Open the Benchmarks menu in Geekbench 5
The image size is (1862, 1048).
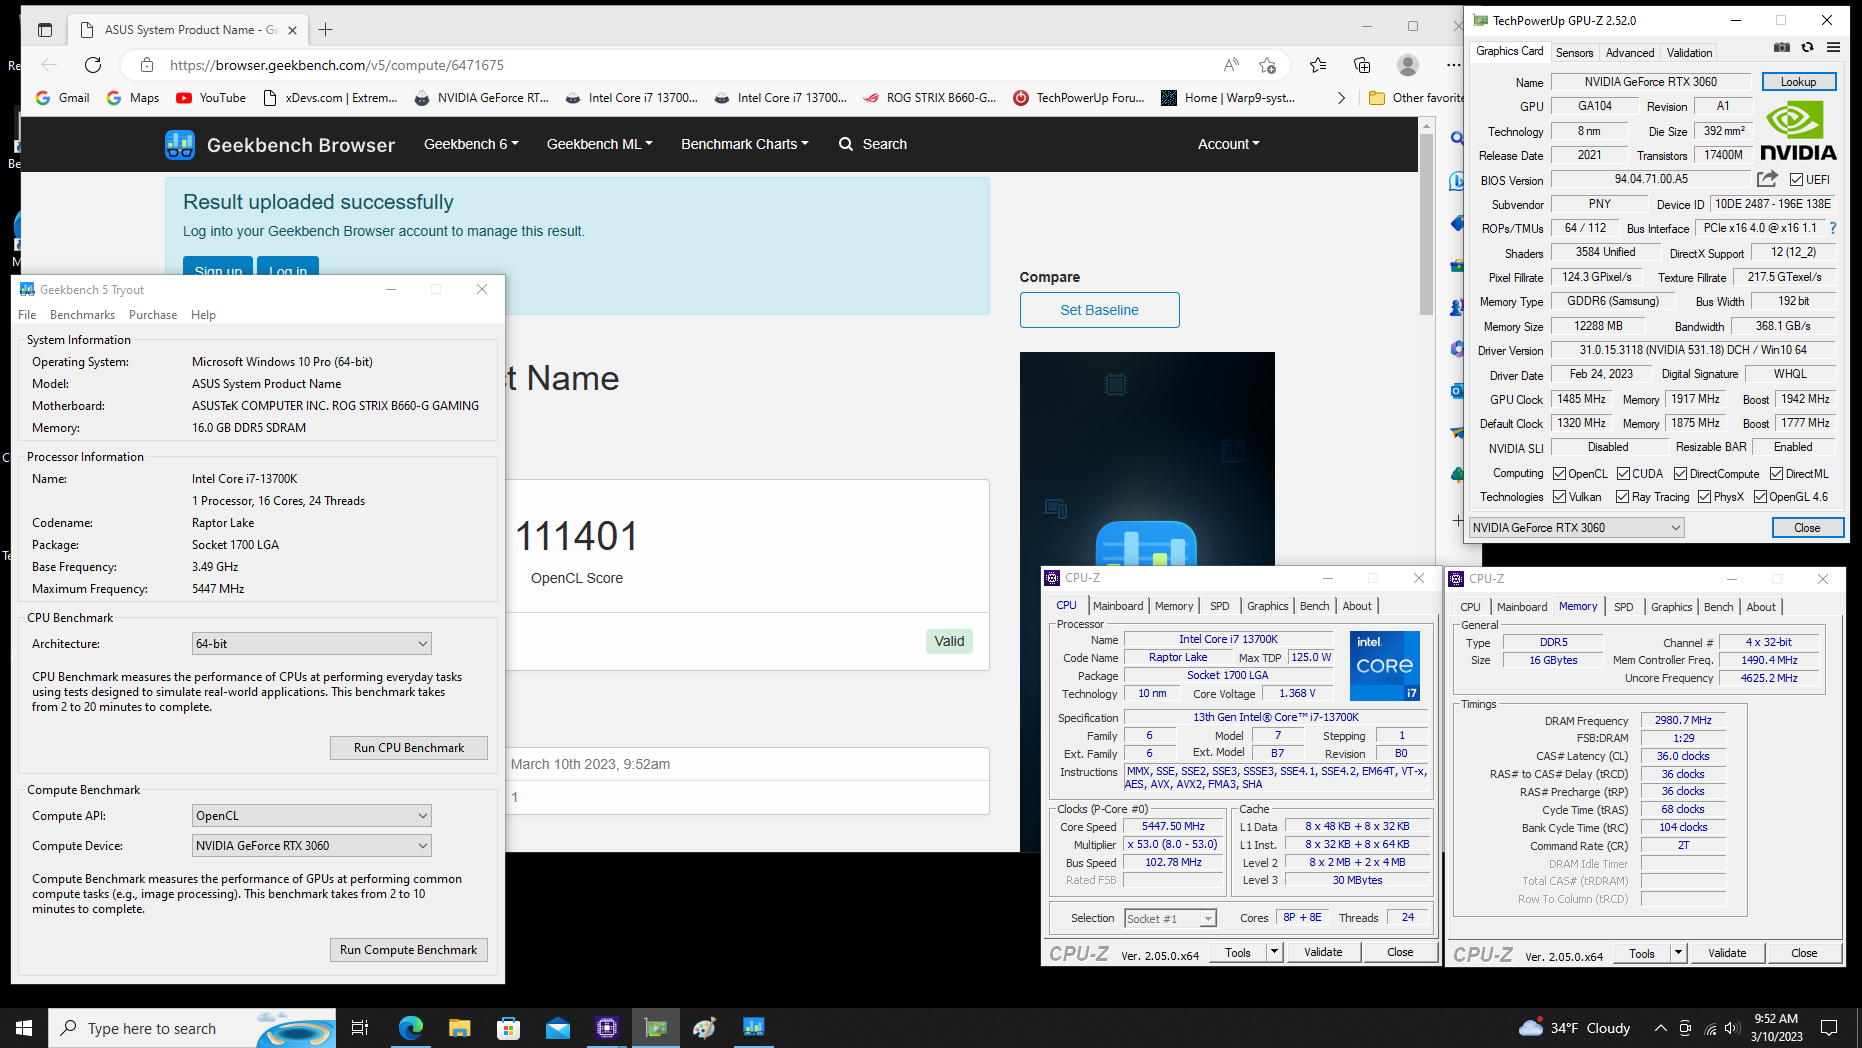click(82, 315)
